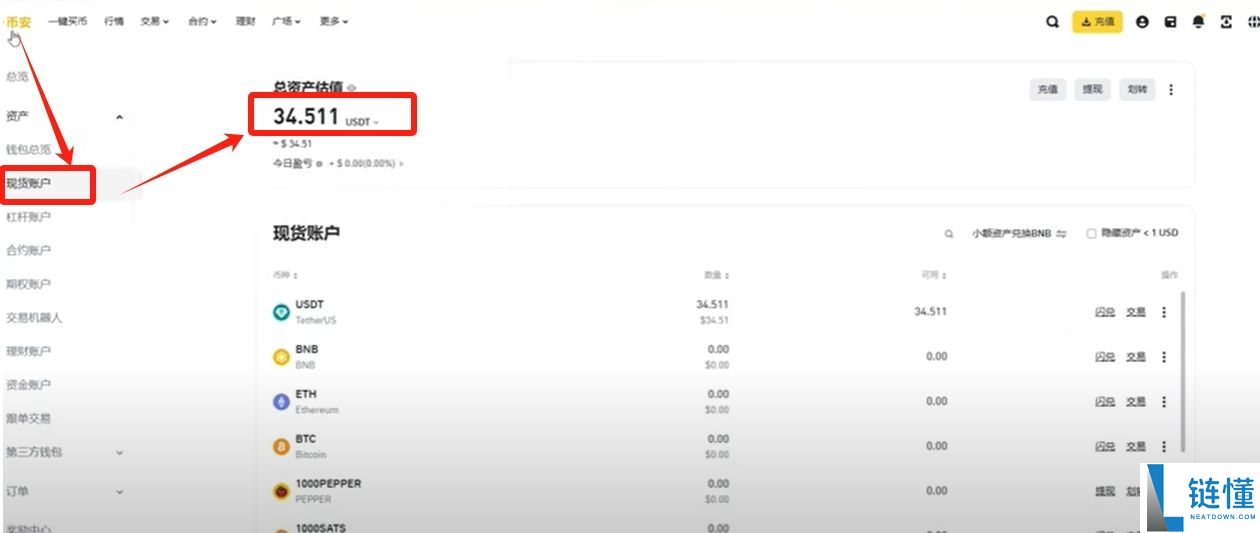Enable 隐藏资产 < 1 USD checkbox

[x=1091, y=233]
